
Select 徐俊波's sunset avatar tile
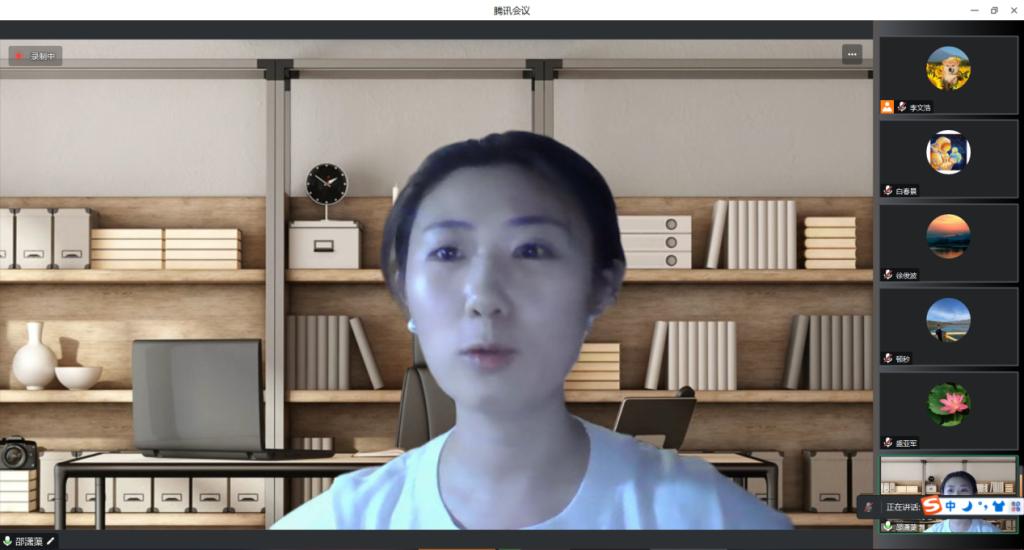[x=948, y=236]
